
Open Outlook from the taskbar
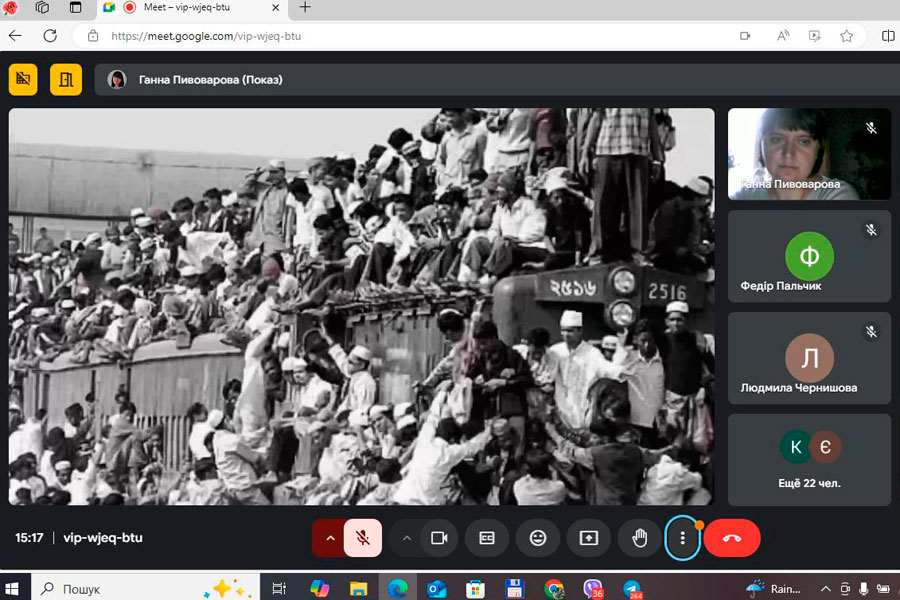pyautogui.click(x=437, y=589)
